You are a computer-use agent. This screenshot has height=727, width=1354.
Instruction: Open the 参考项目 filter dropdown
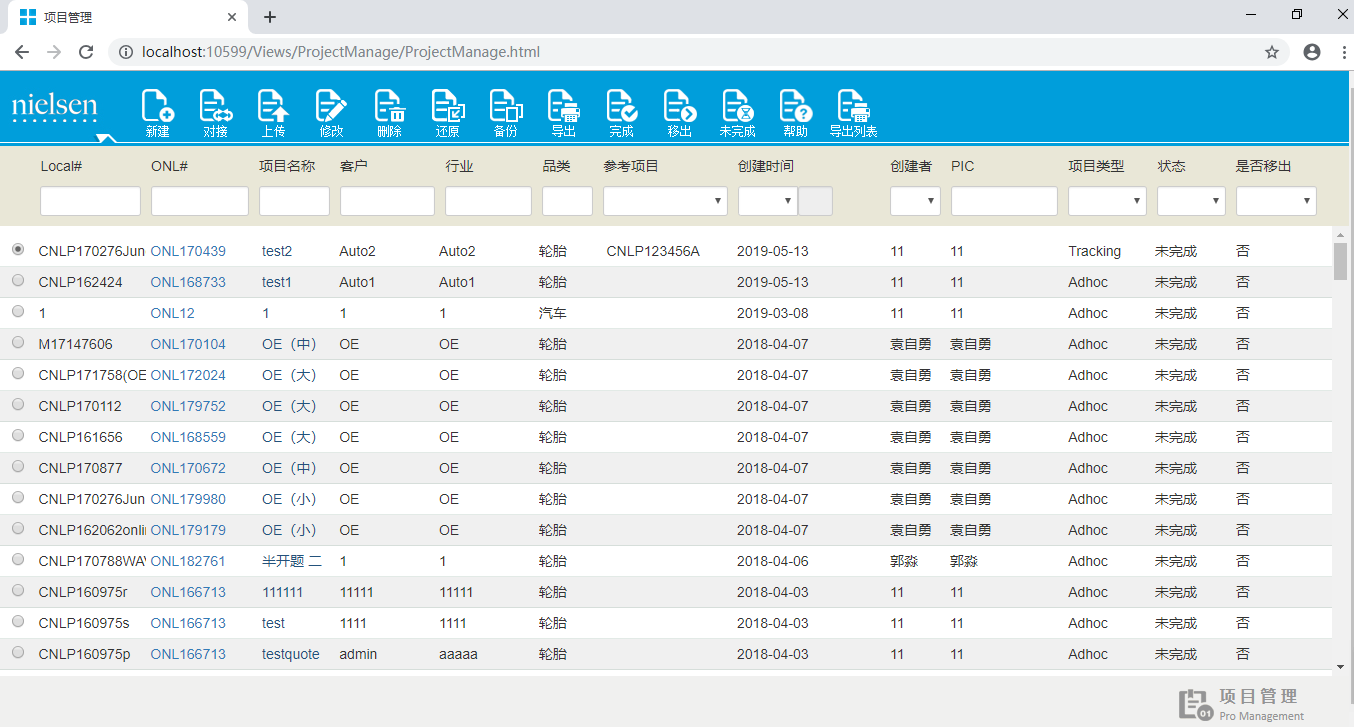665,201
